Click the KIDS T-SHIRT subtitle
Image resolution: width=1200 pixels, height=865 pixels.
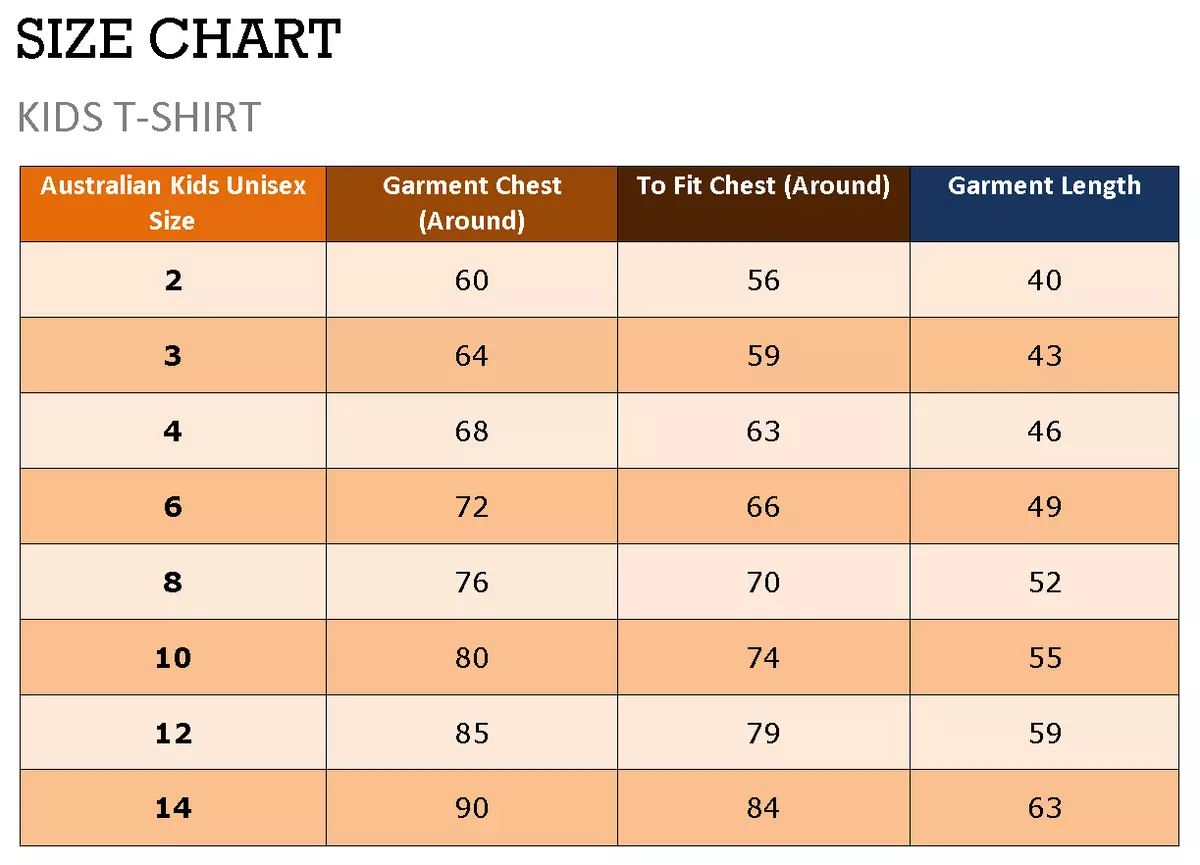(139, 118)
